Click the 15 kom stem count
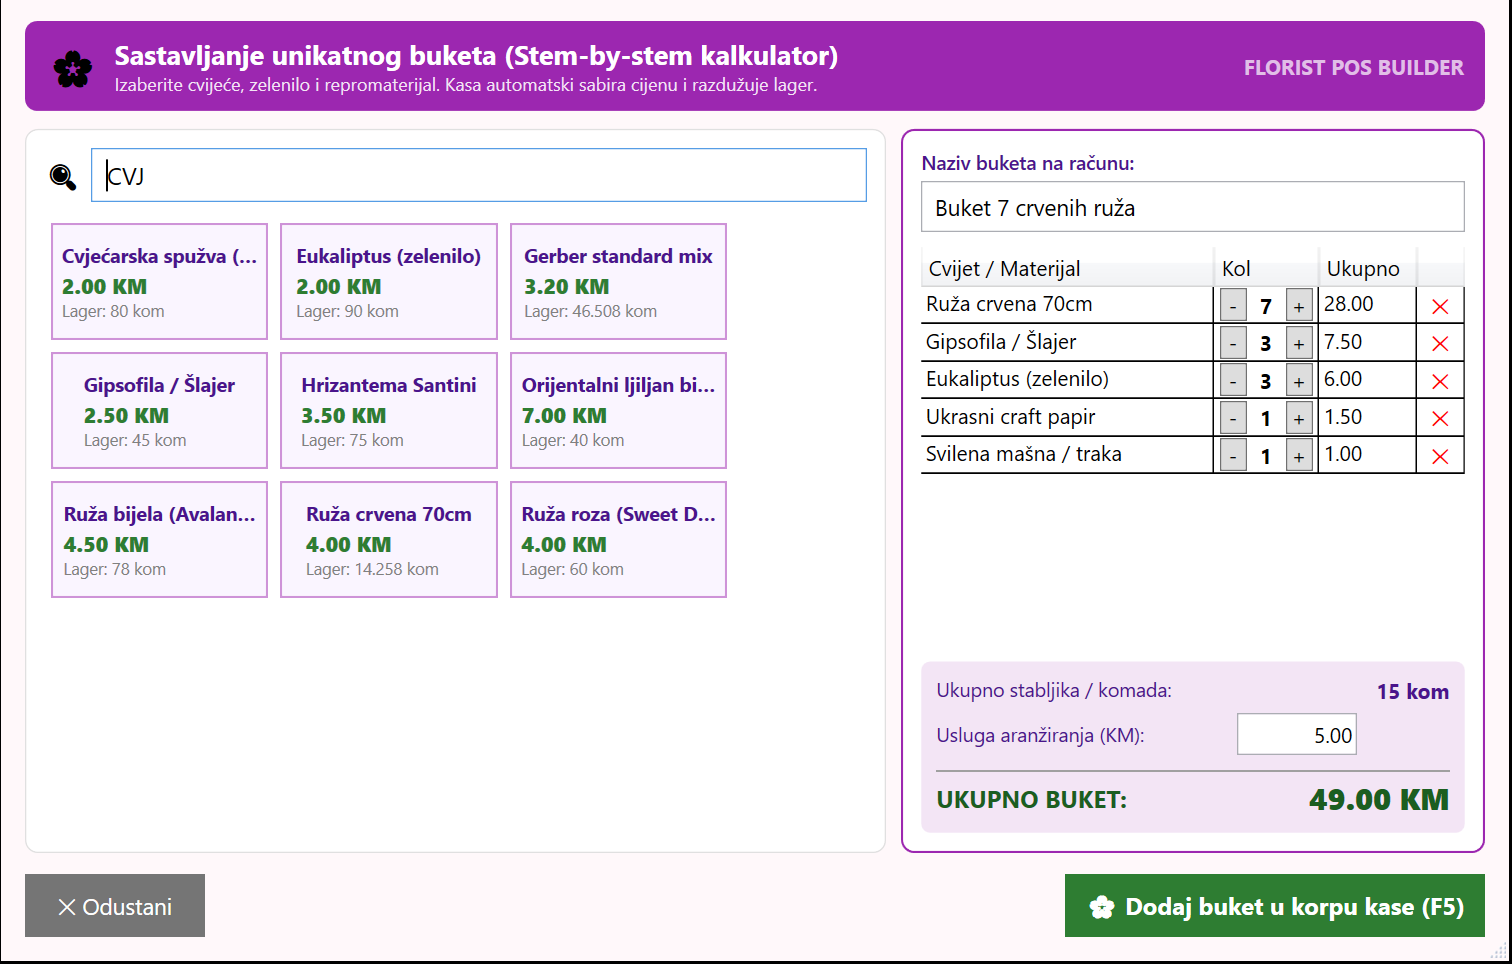This screenshot has height=964, width=1512. (x=1413, y=691)
